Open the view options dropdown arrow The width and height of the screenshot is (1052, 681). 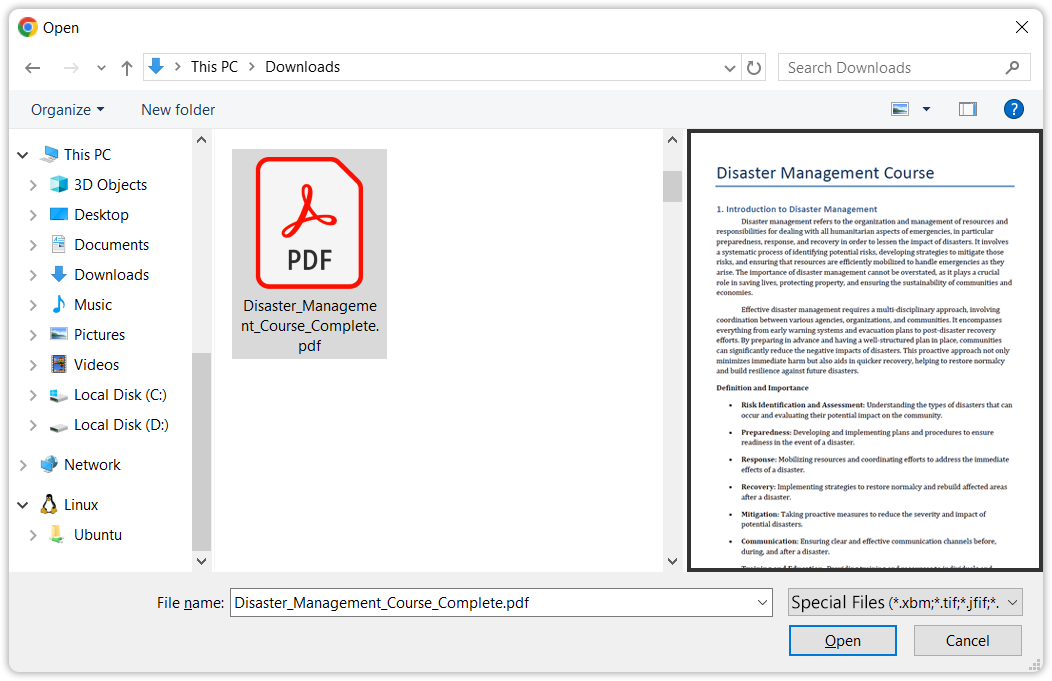pyautogui.click(x=926, y=109)
